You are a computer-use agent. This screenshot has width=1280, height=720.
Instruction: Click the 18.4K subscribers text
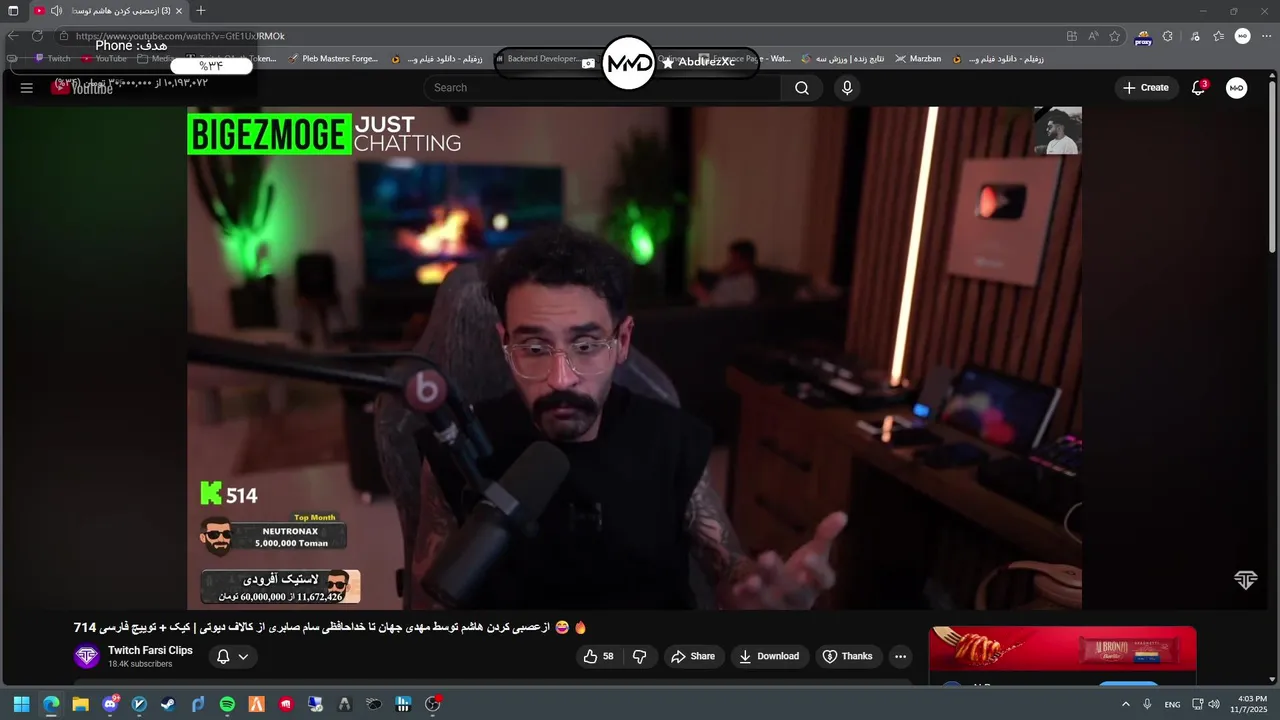click(140, 664)
